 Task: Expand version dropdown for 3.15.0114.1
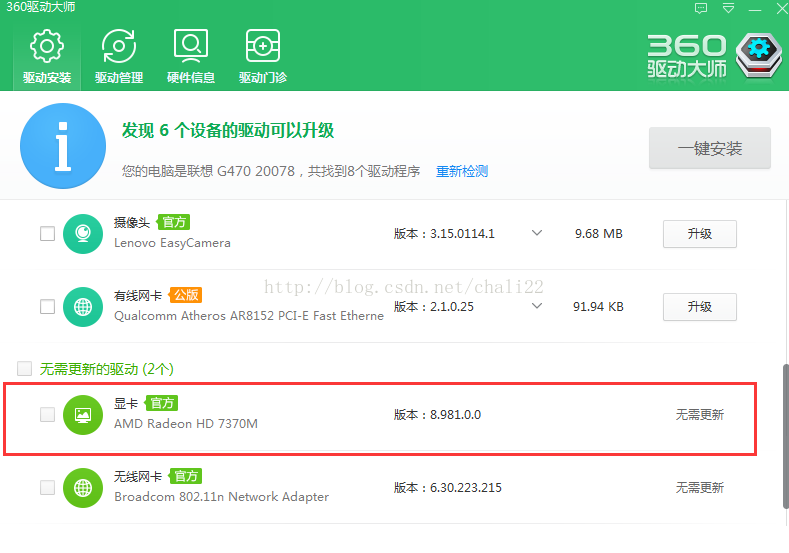point(537,233)
